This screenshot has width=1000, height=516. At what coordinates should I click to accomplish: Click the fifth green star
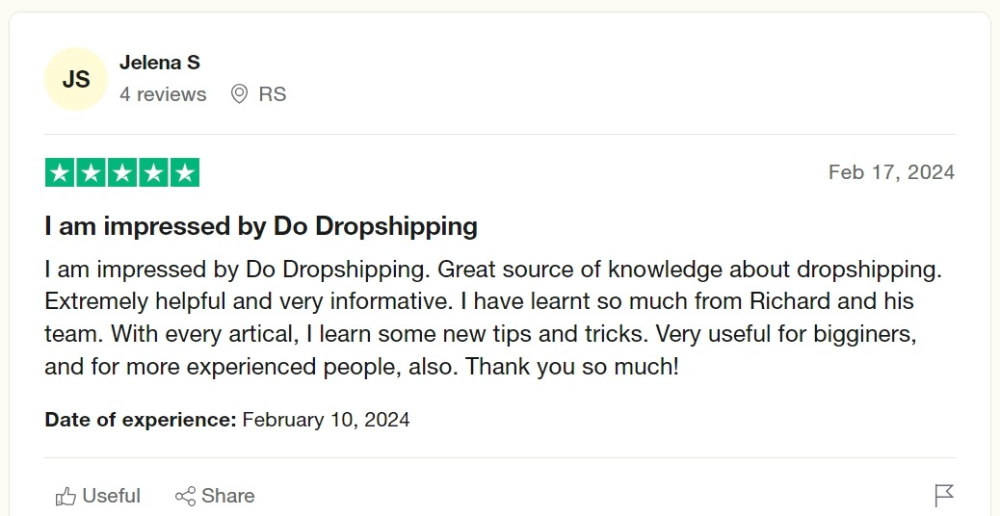point(185,173)
